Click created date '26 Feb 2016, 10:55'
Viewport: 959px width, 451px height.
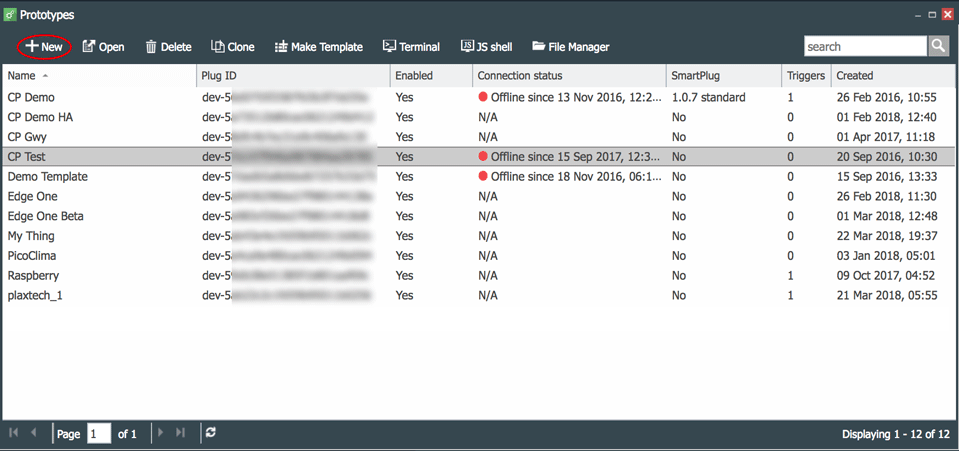click(x=886, y=97)
